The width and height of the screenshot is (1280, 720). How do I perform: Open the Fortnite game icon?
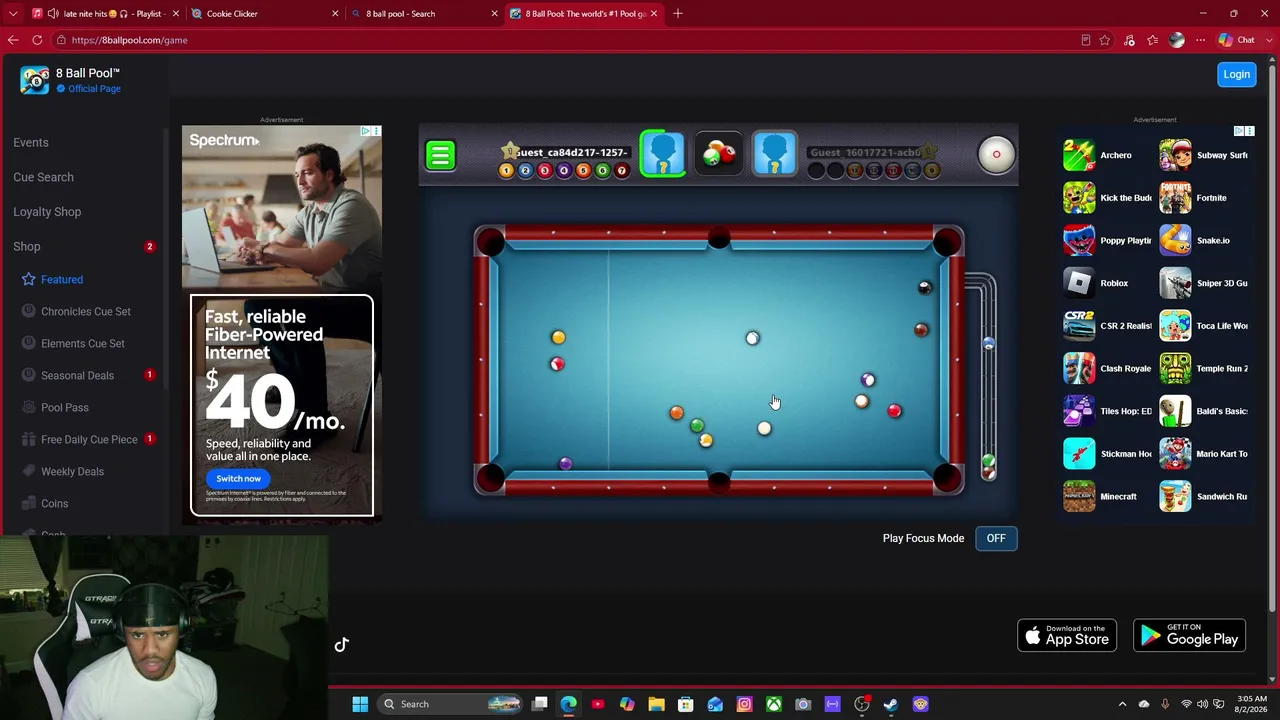pyautogui.click(x=1175, y=198)
